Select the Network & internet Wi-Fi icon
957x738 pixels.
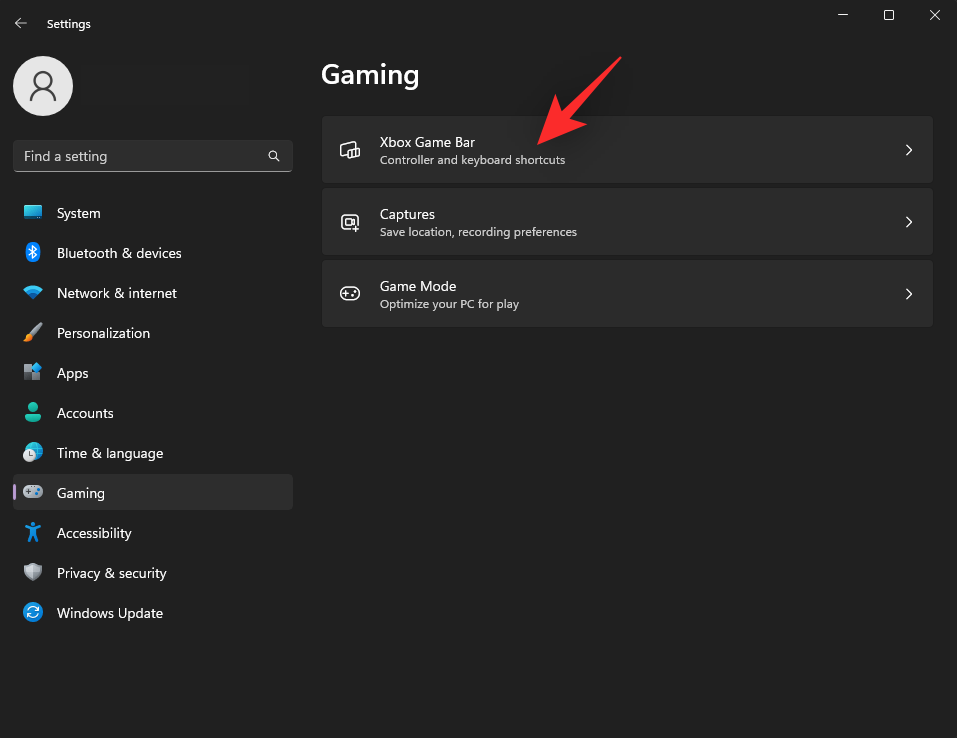(x=33, y=293)
